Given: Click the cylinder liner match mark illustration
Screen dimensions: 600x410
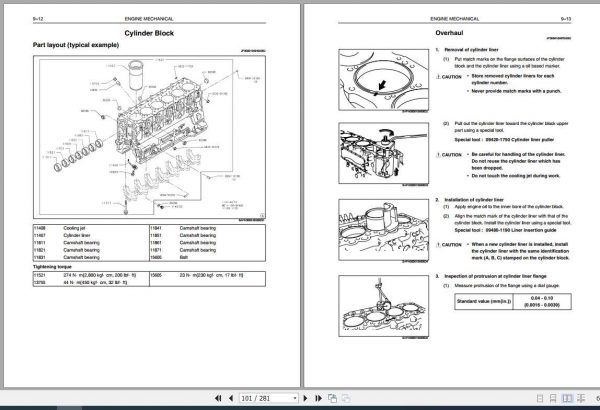Looking at the screenshot, I should (383, 80).
